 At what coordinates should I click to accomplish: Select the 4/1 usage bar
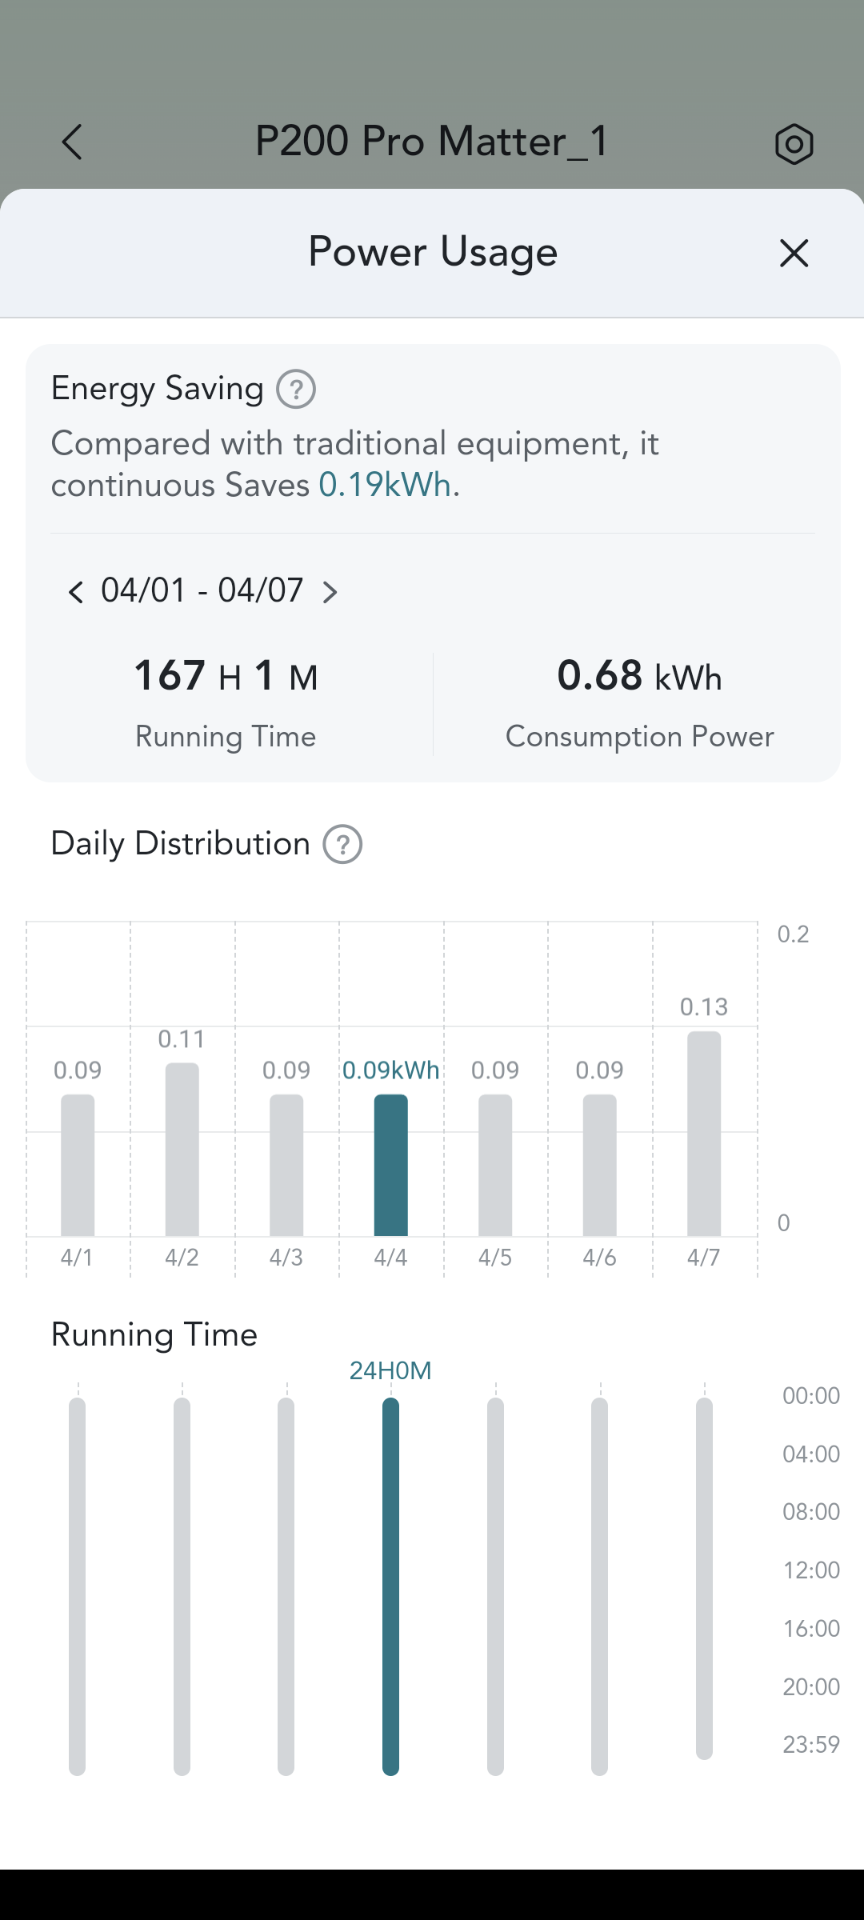[x=78, y=1165]
